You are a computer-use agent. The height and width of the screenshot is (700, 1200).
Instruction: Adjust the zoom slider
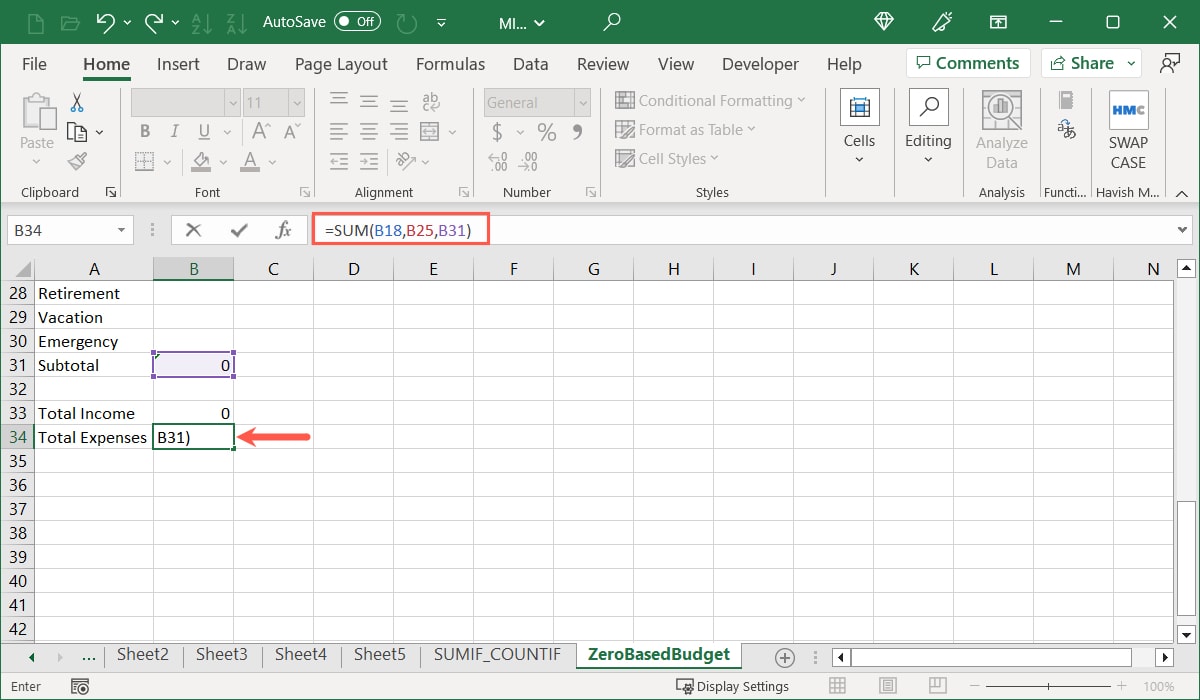pyautogui.click(x=1047, y=686)
